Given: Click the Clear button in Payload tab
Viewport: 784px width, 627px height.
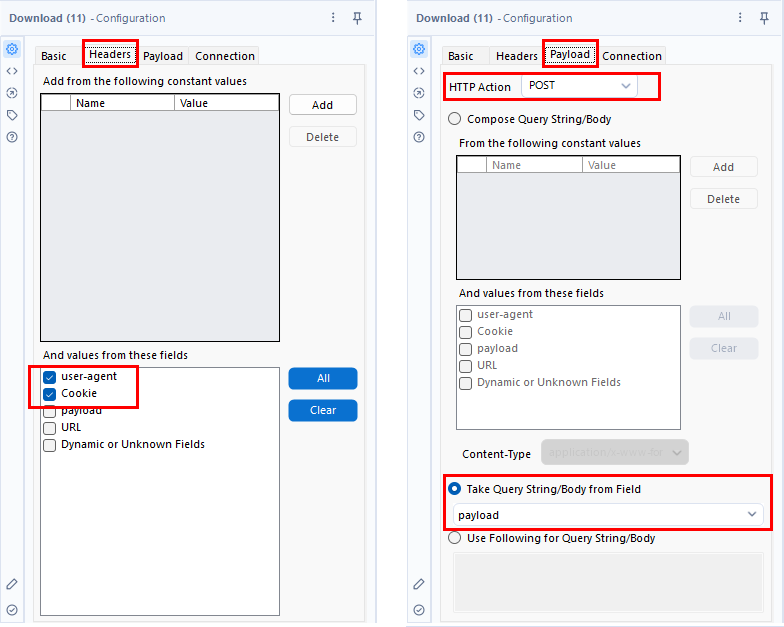Looking at the screenshot, I should pyautogui.click(x=724, y=348).
